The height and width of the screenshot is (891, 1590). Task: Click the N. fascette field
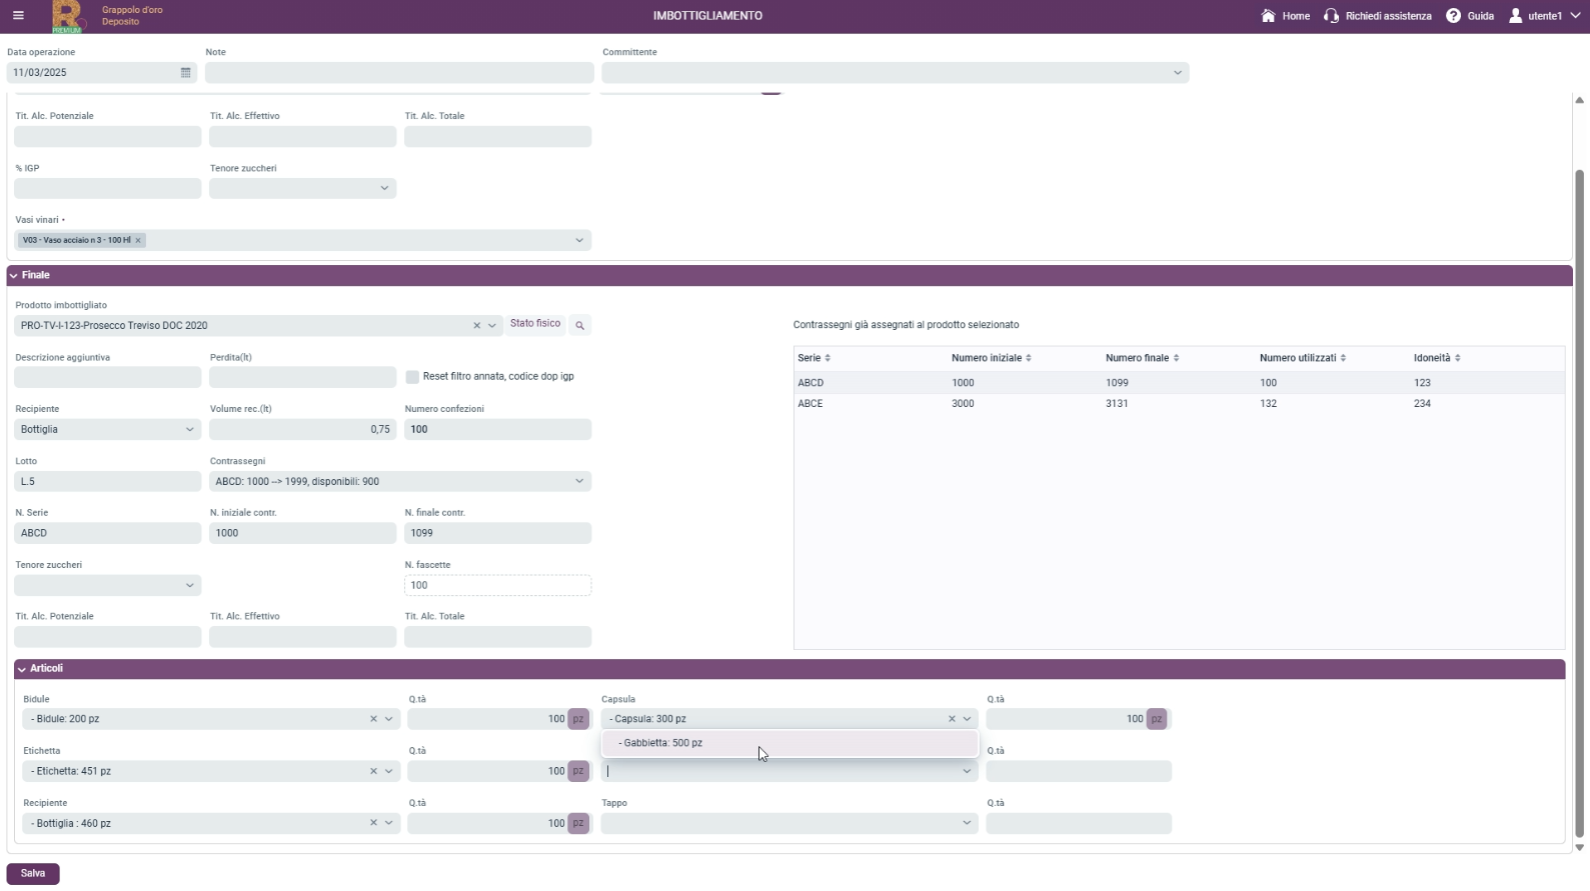click(x=498, y=586)
